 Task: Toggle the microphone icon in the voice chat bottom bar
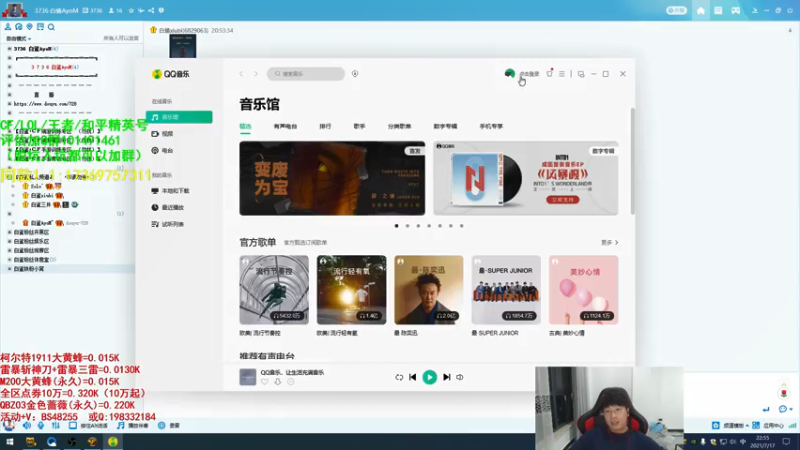pyautogui.click(x=41, y=425)
